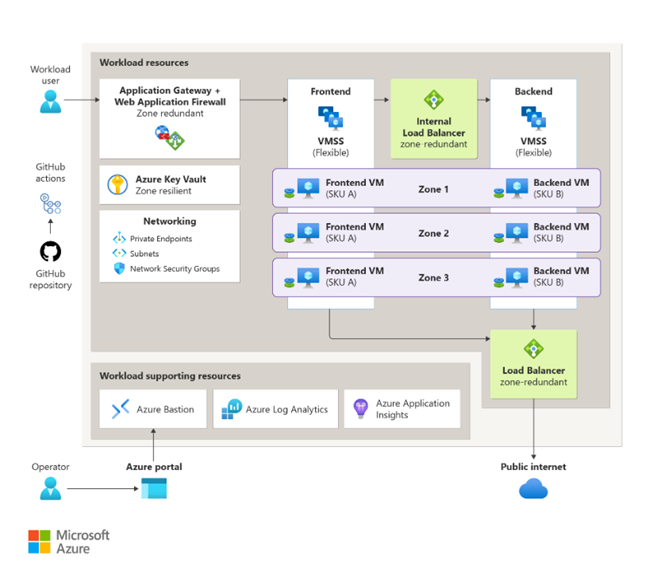This screenshot has height=578, width=661.
Task: Click the Azure Key Vault label
Action: point(171,179)
